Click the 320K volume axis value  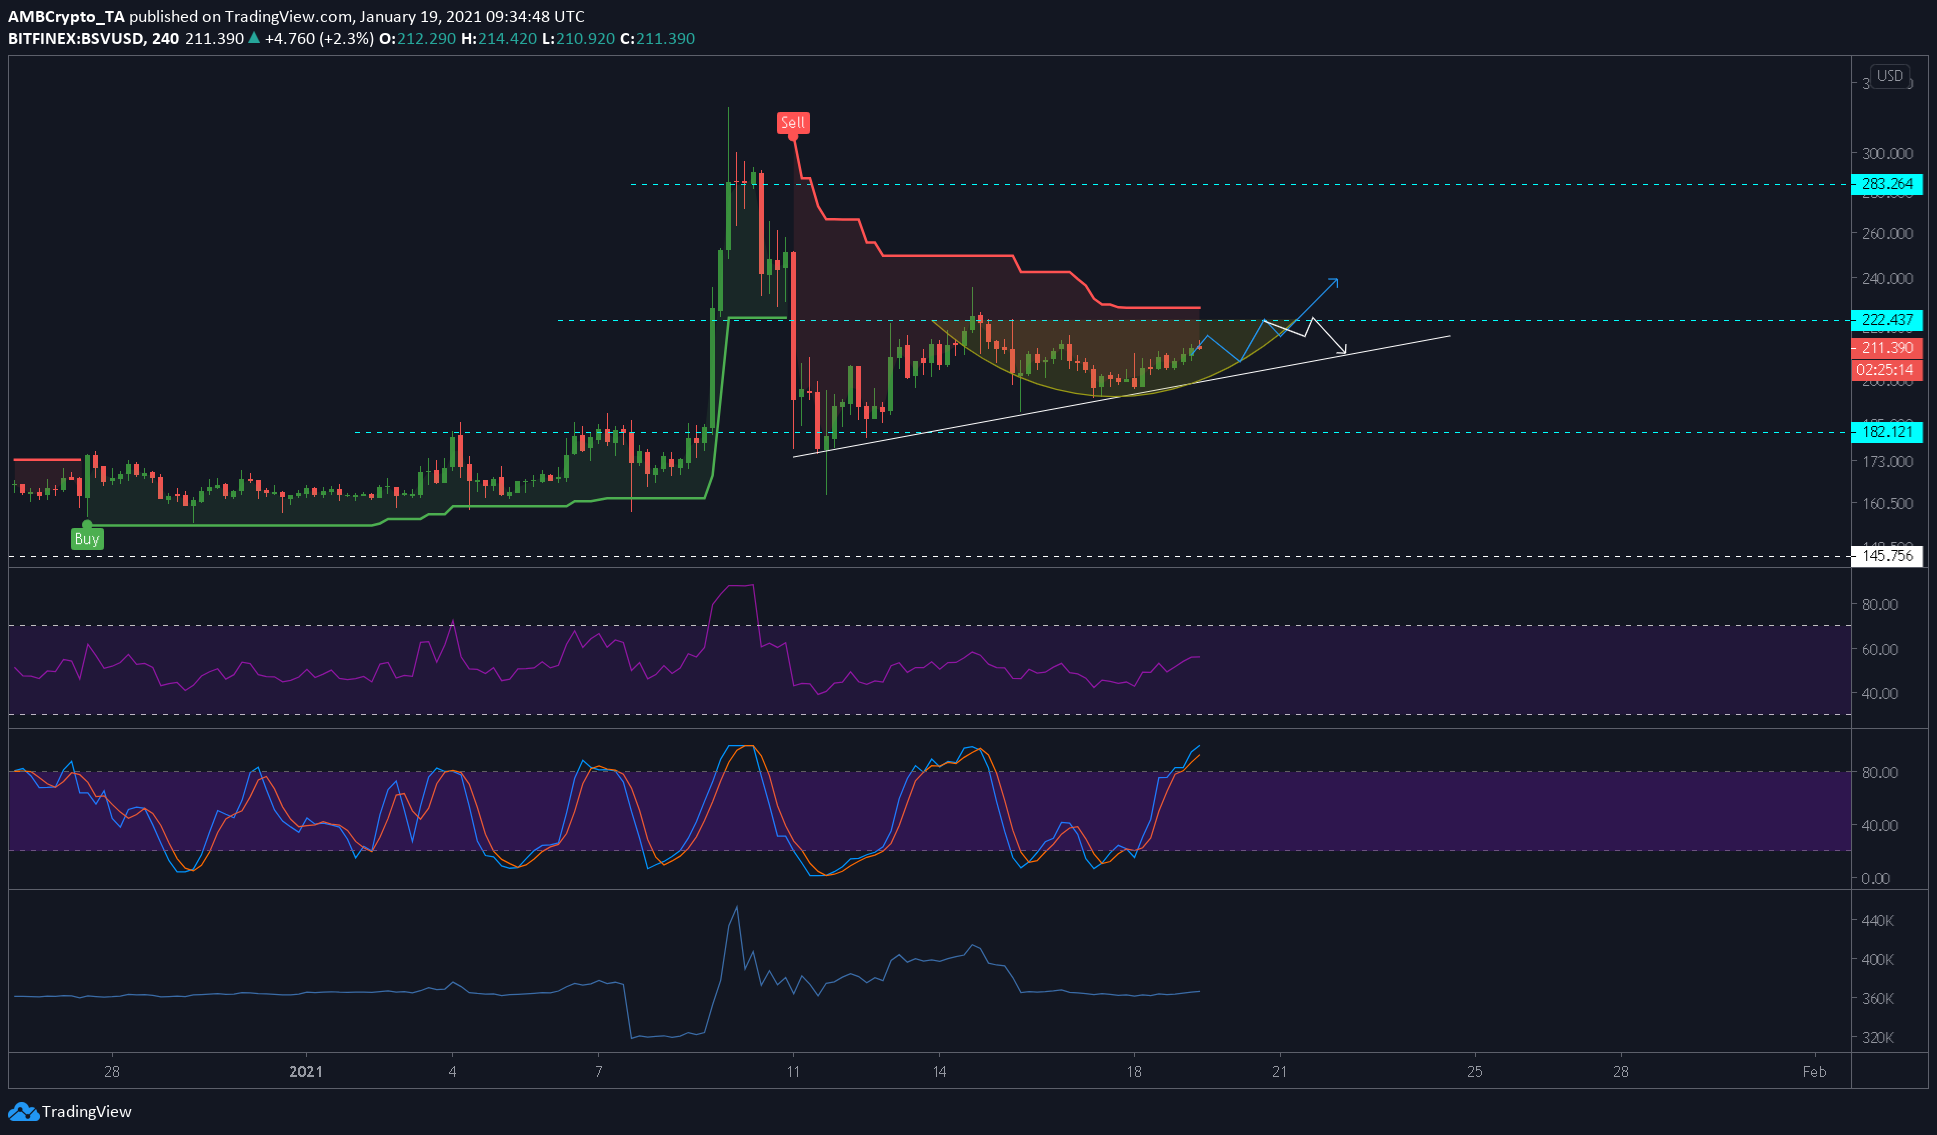coord(1877,1038)
